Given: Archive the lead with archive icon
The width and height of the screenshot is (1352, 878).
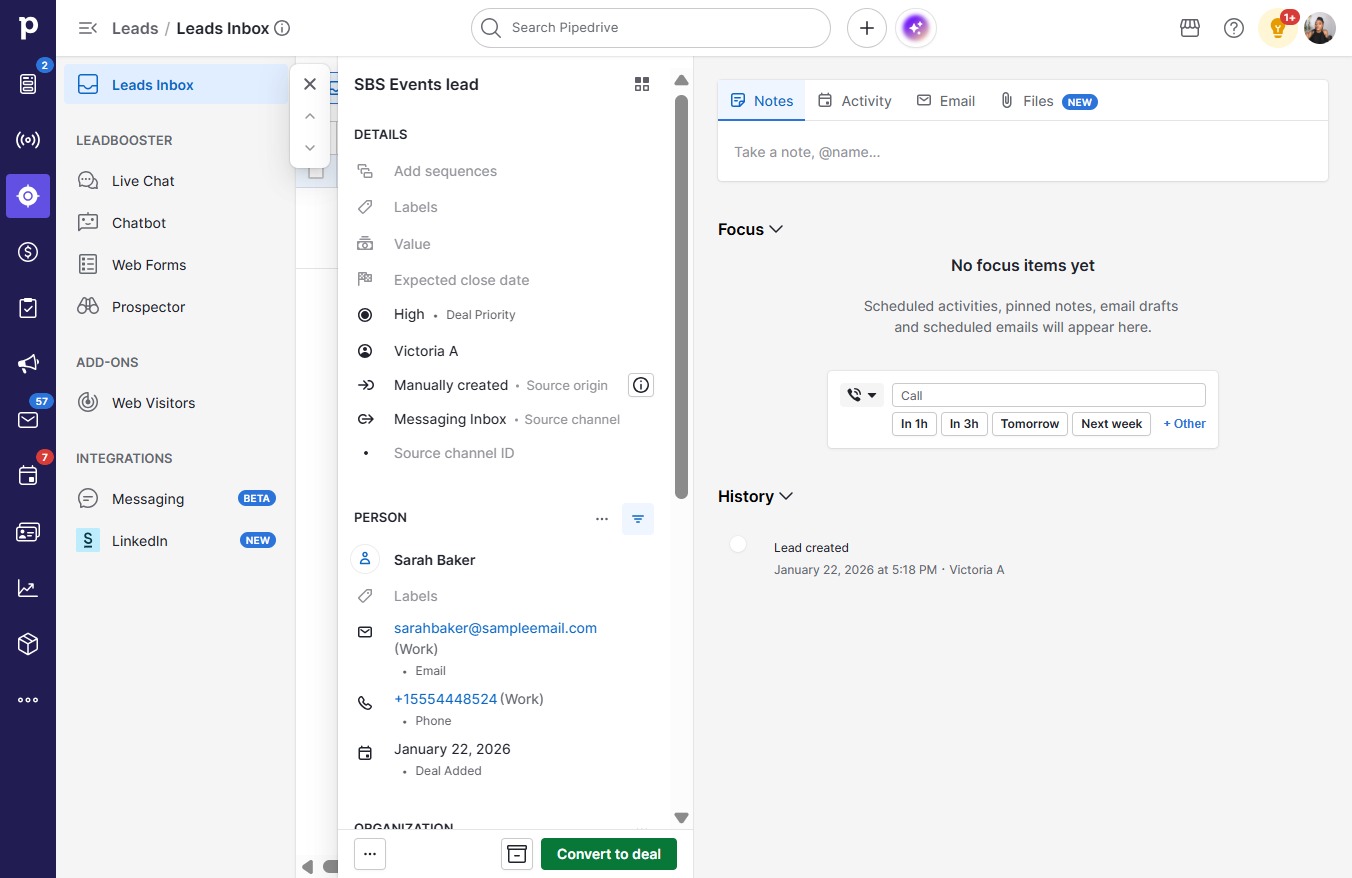Looking at the screenshot, I should click(517, 854).
